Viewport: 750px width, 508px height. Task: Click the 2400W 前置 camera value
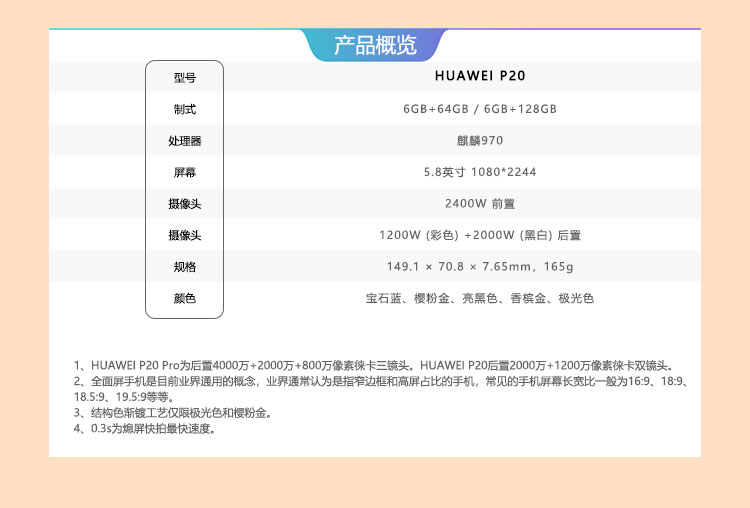coord(480,204)
